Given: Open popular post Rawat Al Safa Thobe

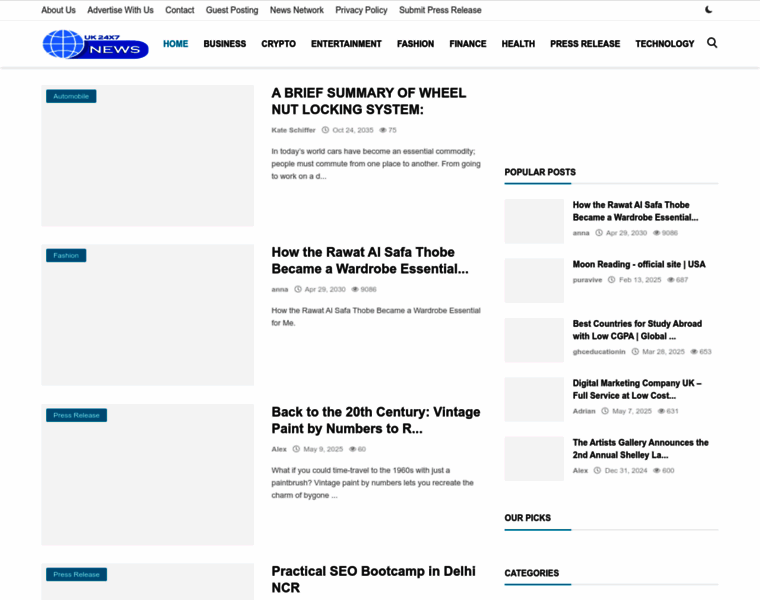Looking at the screenshot, I should click(635, 211).
